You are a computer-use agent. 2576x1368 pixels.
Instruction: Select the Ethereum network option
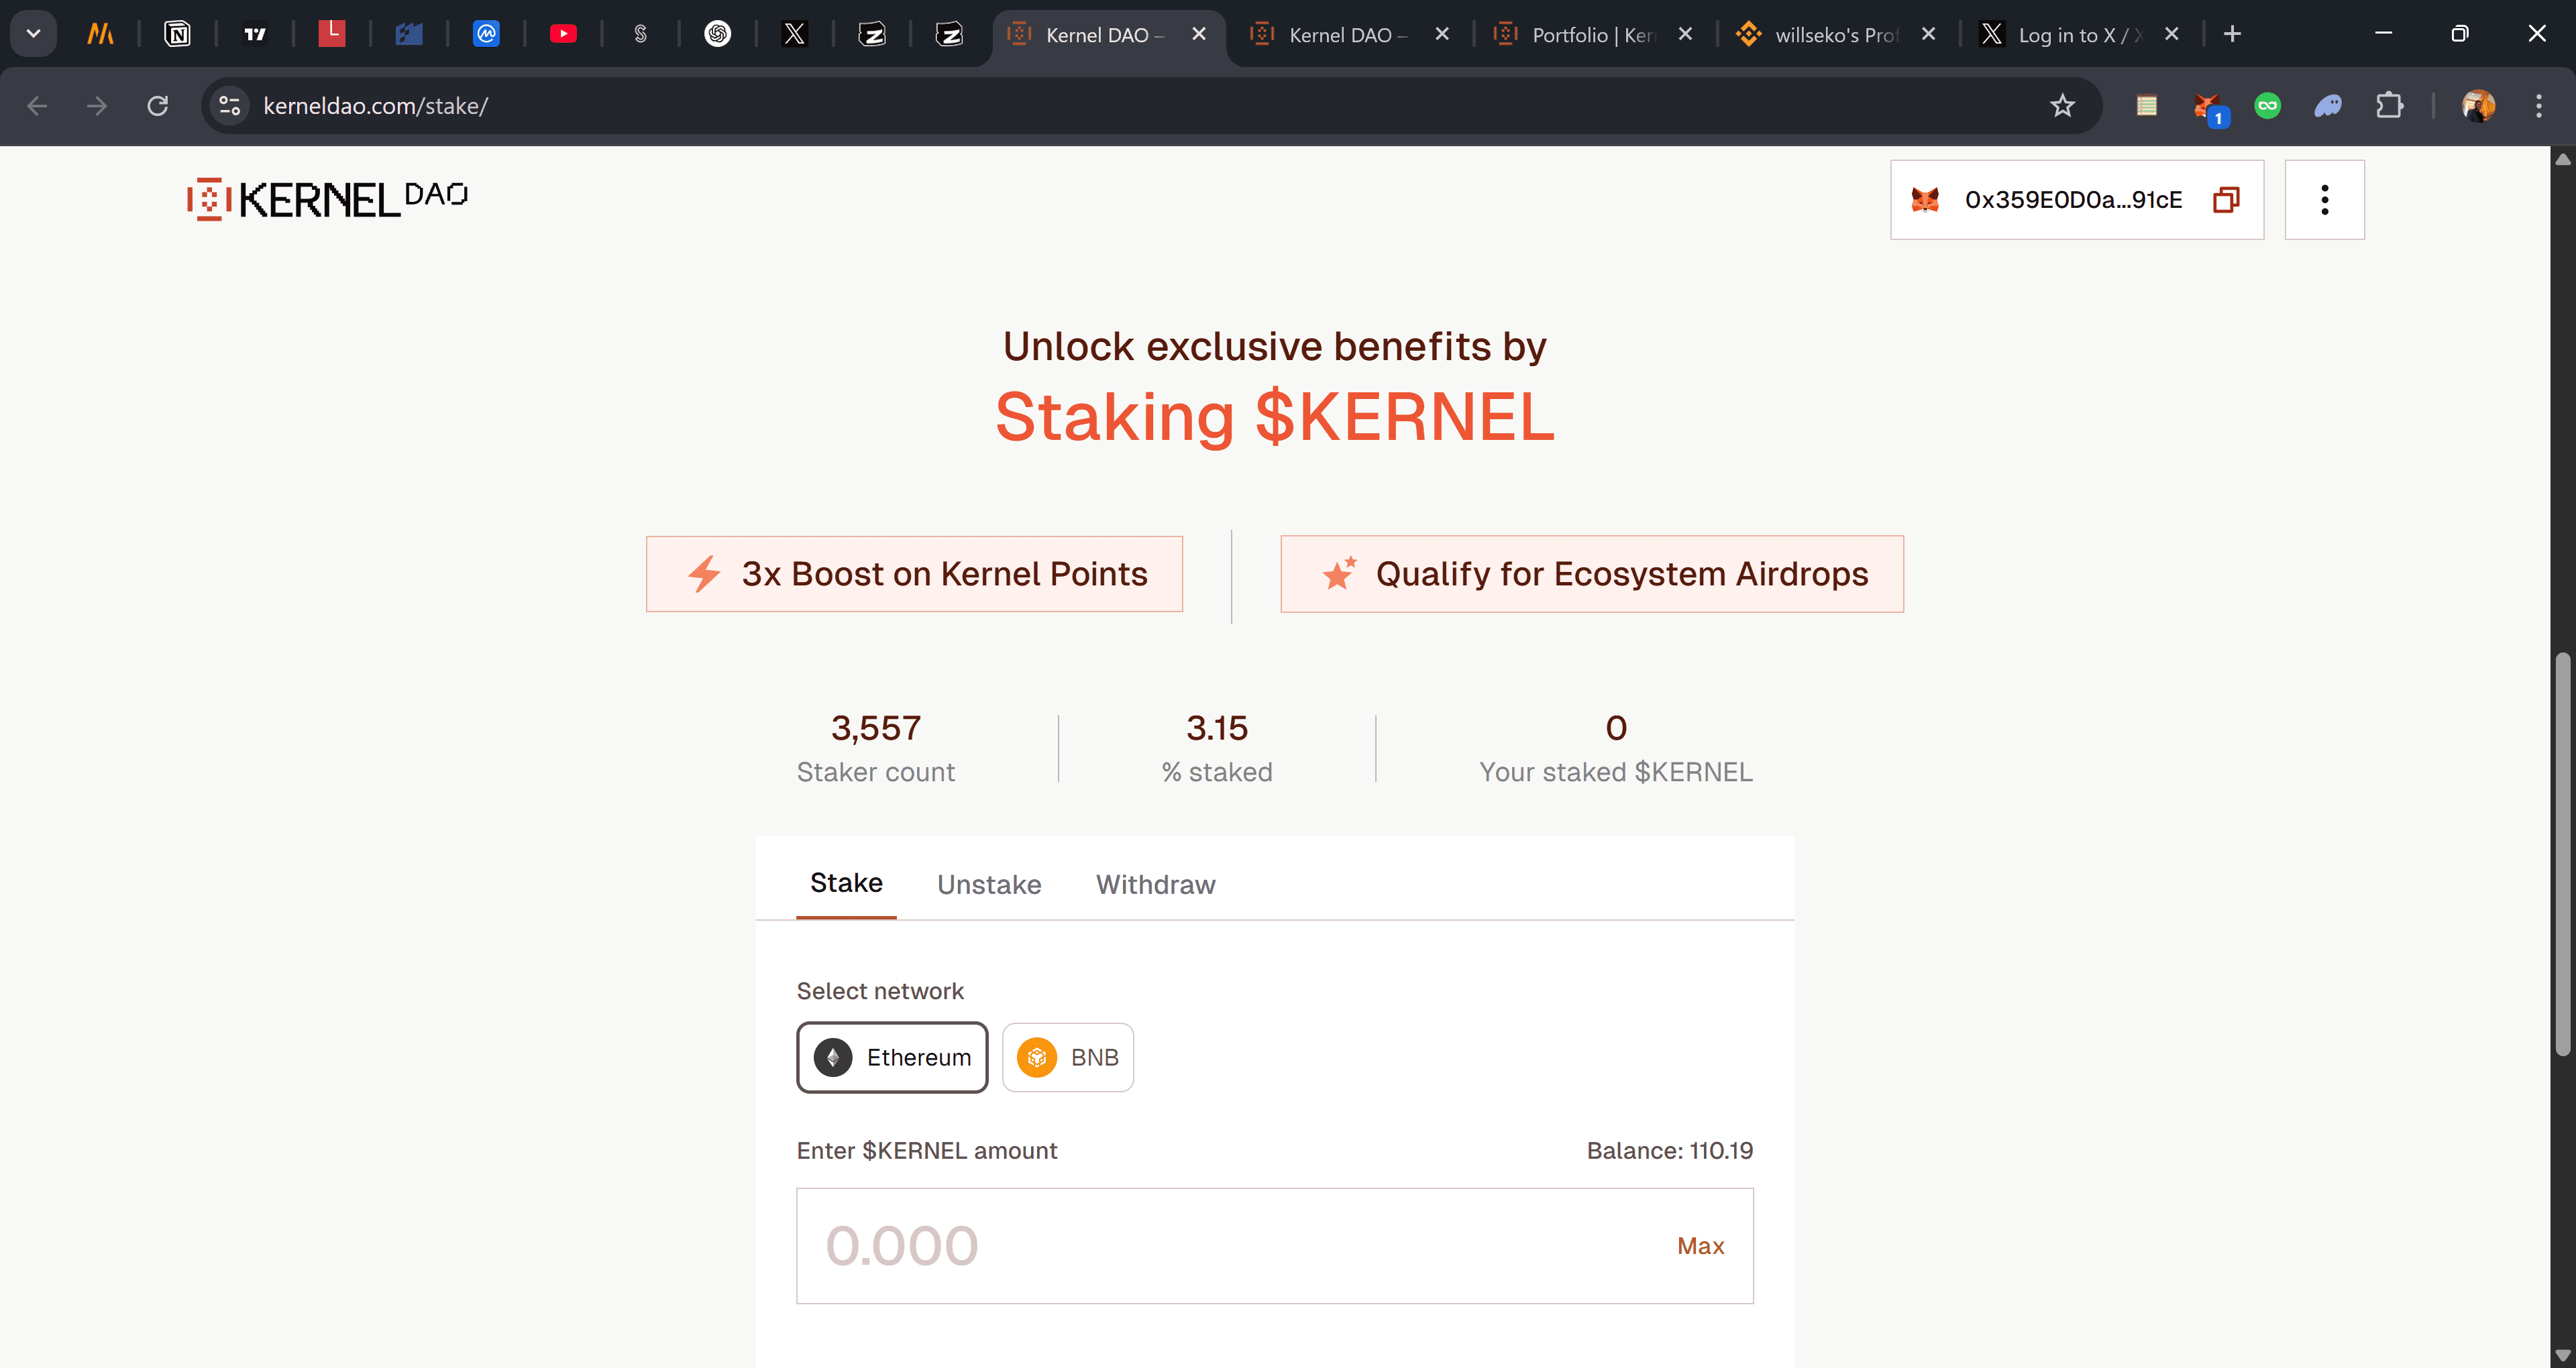pos(892,1057)
